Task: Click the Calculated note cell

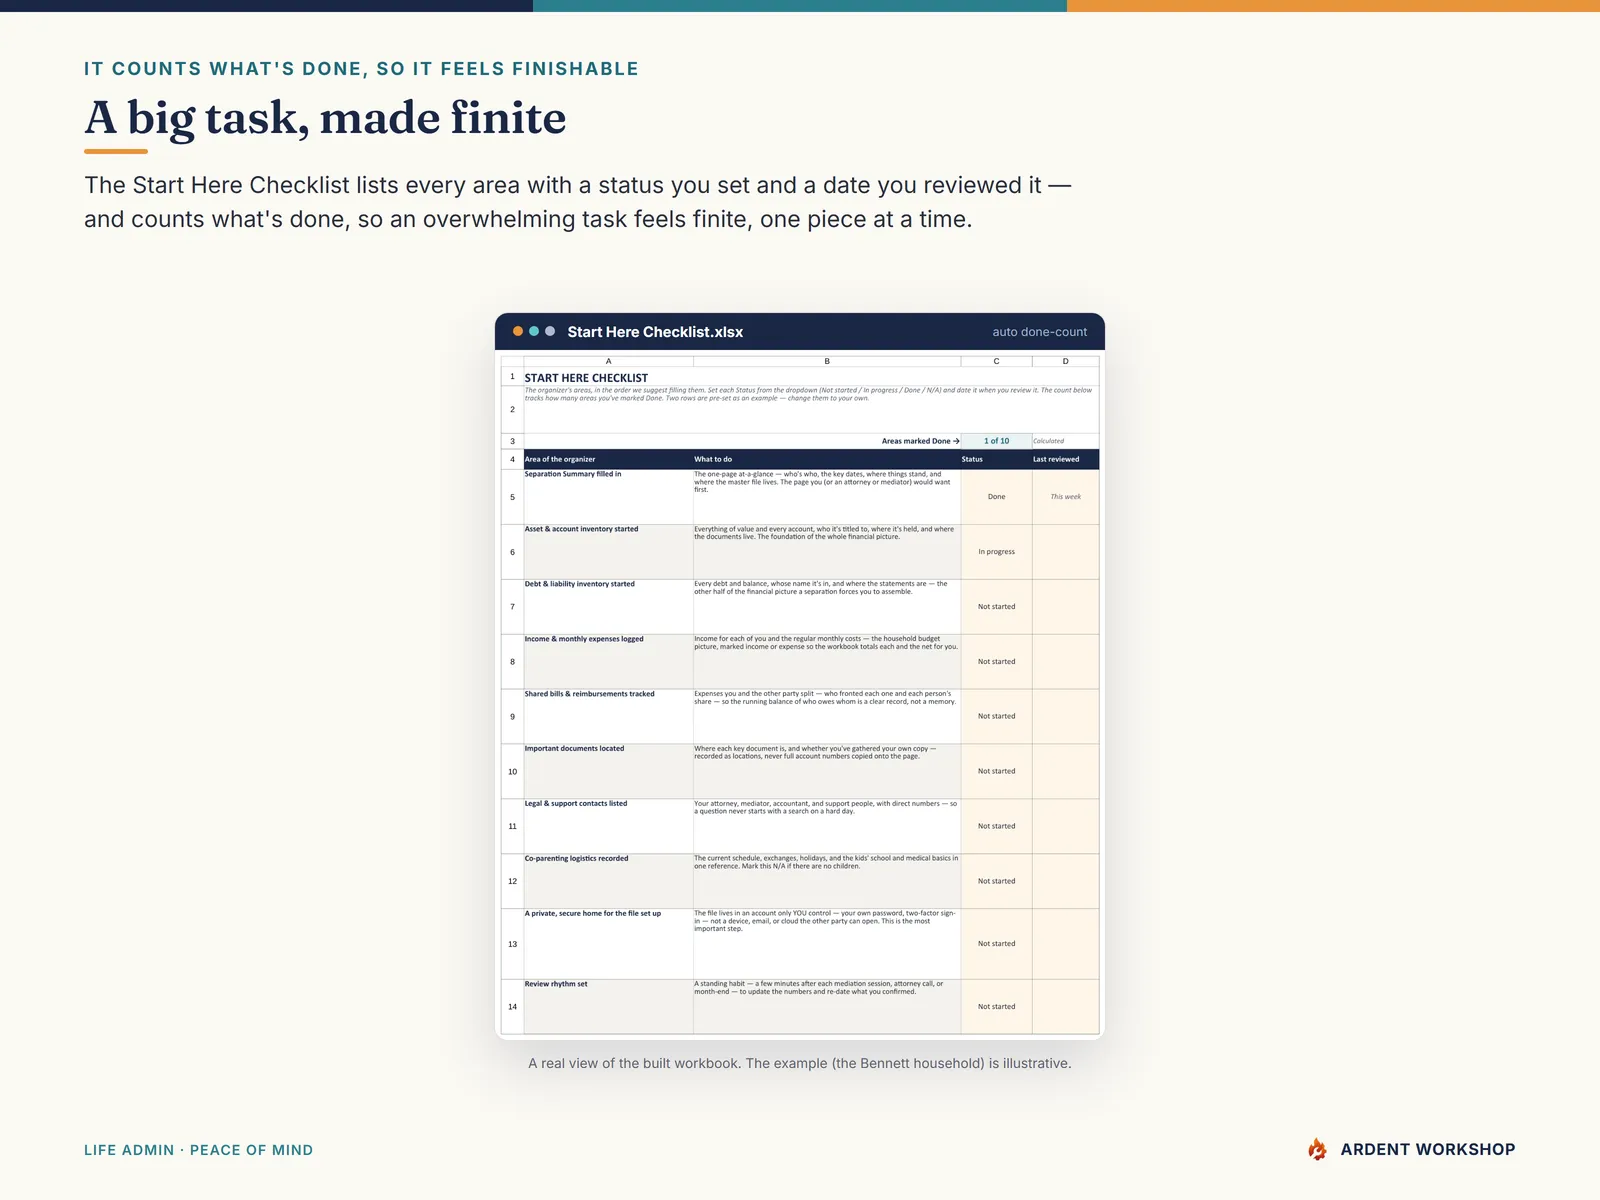Action: 1065,441
